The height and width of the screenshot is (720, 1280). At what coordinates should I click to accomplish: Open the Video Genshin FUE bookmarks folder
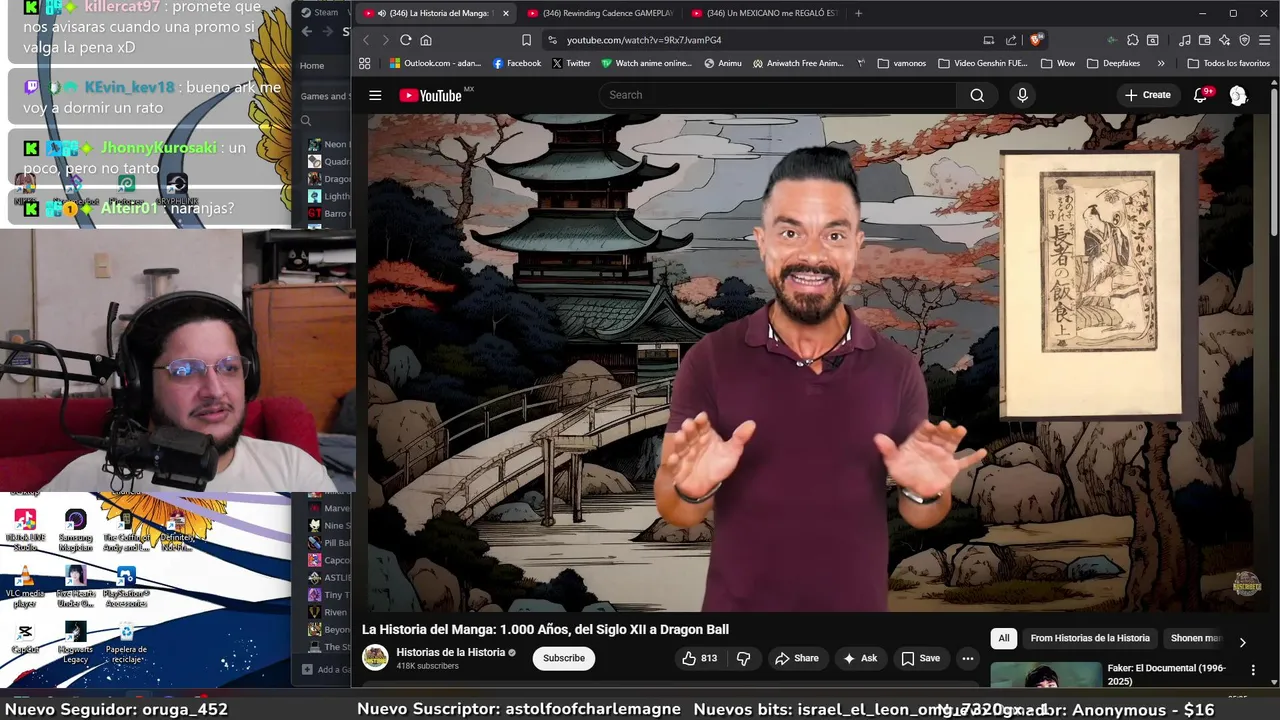coord(983,63)
